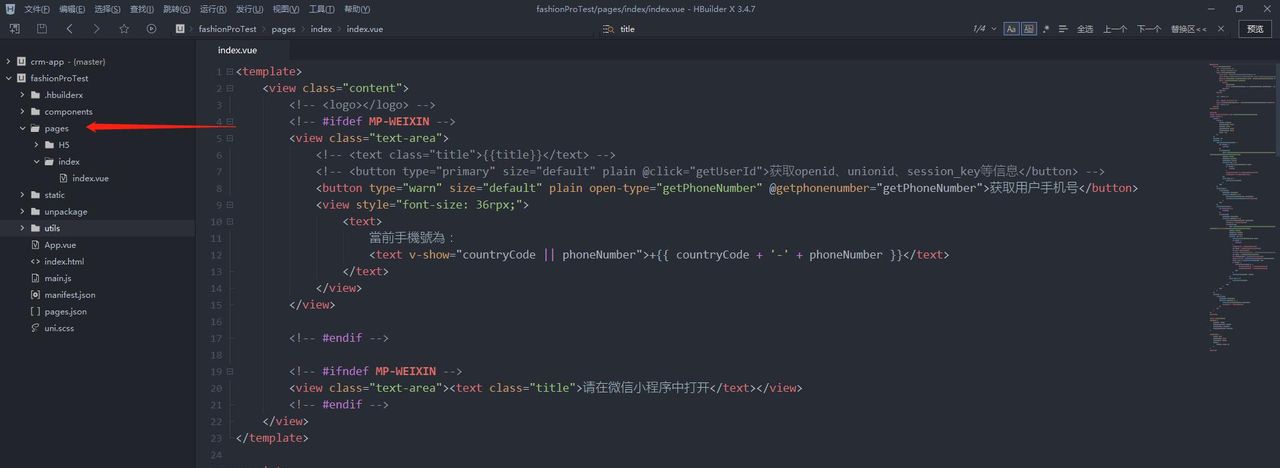This screenshot has height=468, width=1280.
Task: Click 全选 to select all matches
Action: (x=1085, y=29)
